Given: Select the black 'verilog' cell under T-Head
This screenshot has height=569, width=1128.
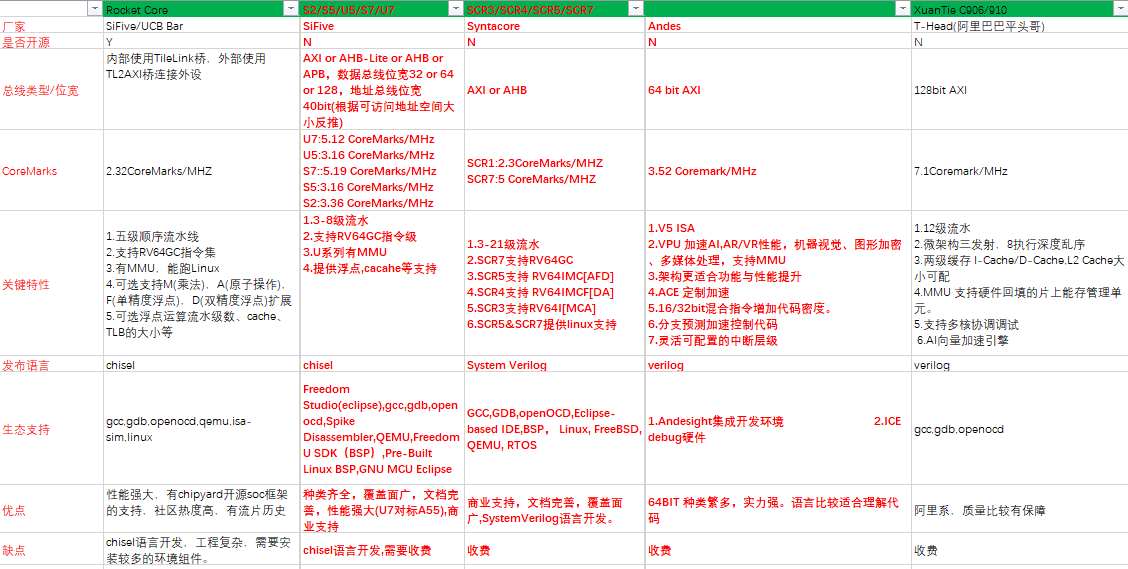Looking at the screenshot, I should [1019, 365].
